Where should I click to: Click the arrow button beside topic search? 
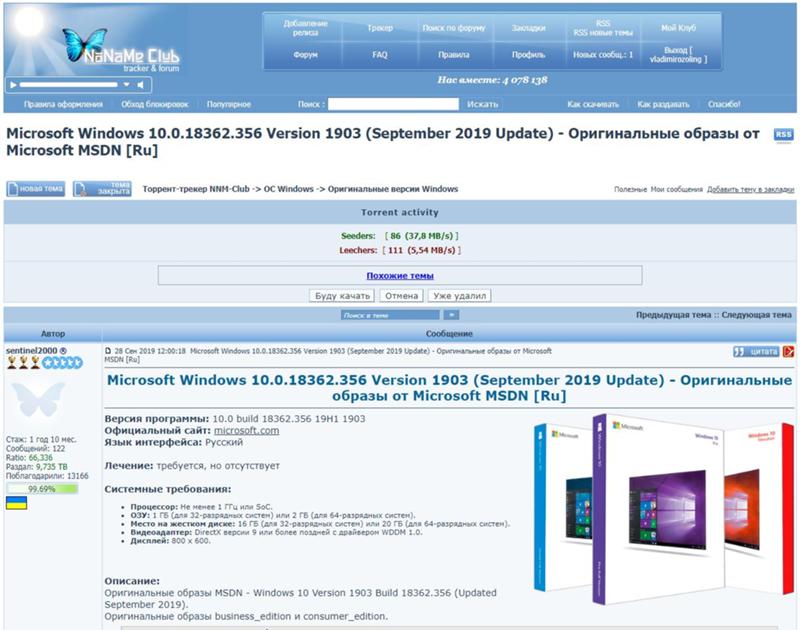(x=451, y=315)
